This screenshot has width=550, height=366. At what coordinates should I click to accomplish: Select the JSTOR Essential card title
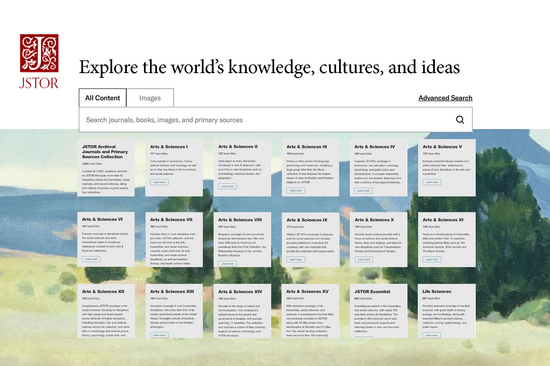click(x=372, y=291)
